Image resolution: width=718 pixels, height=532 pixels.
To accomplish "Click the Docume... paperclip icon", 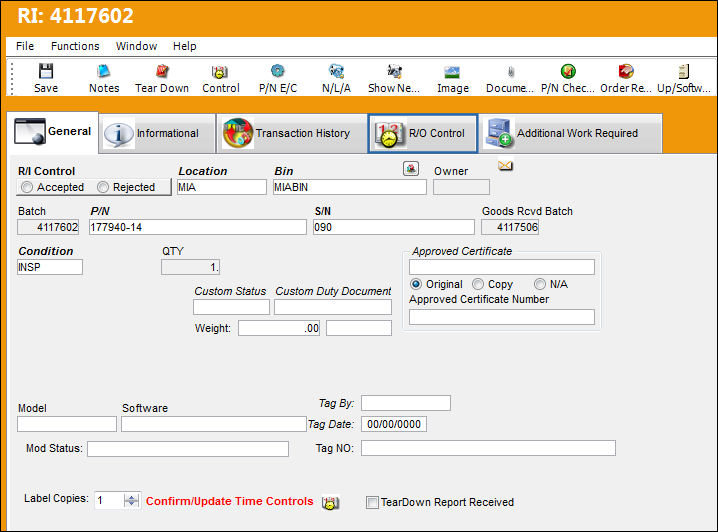I will 511,72.
